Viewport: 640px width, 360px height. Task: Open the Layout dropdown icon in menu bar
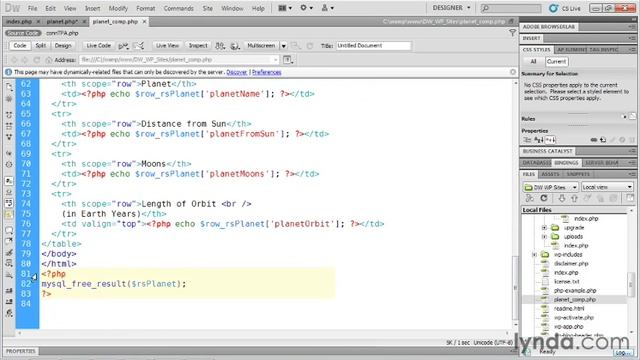coord(284,8)
